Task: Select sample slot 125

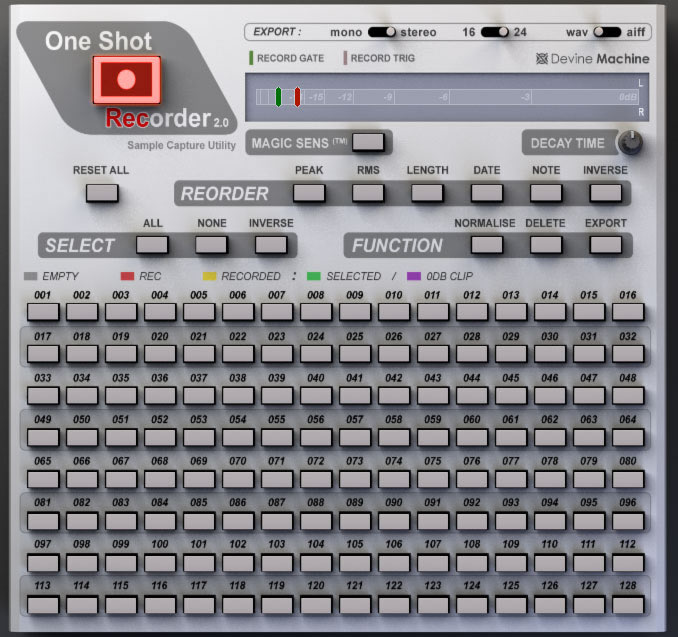Action: [511, 604]
